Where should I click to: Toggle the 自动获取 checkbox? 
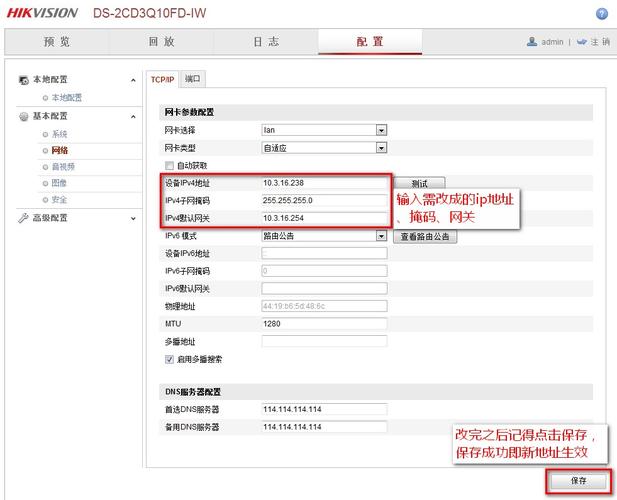click(x=169, y=166)
